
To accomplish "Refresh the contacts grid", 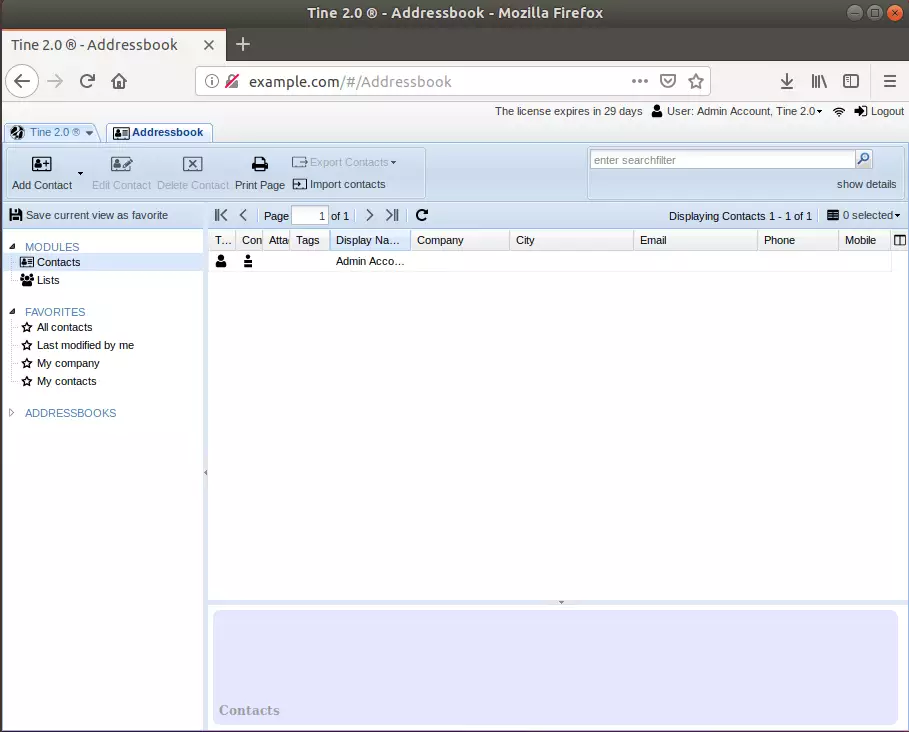I will (x=422, y=215).
